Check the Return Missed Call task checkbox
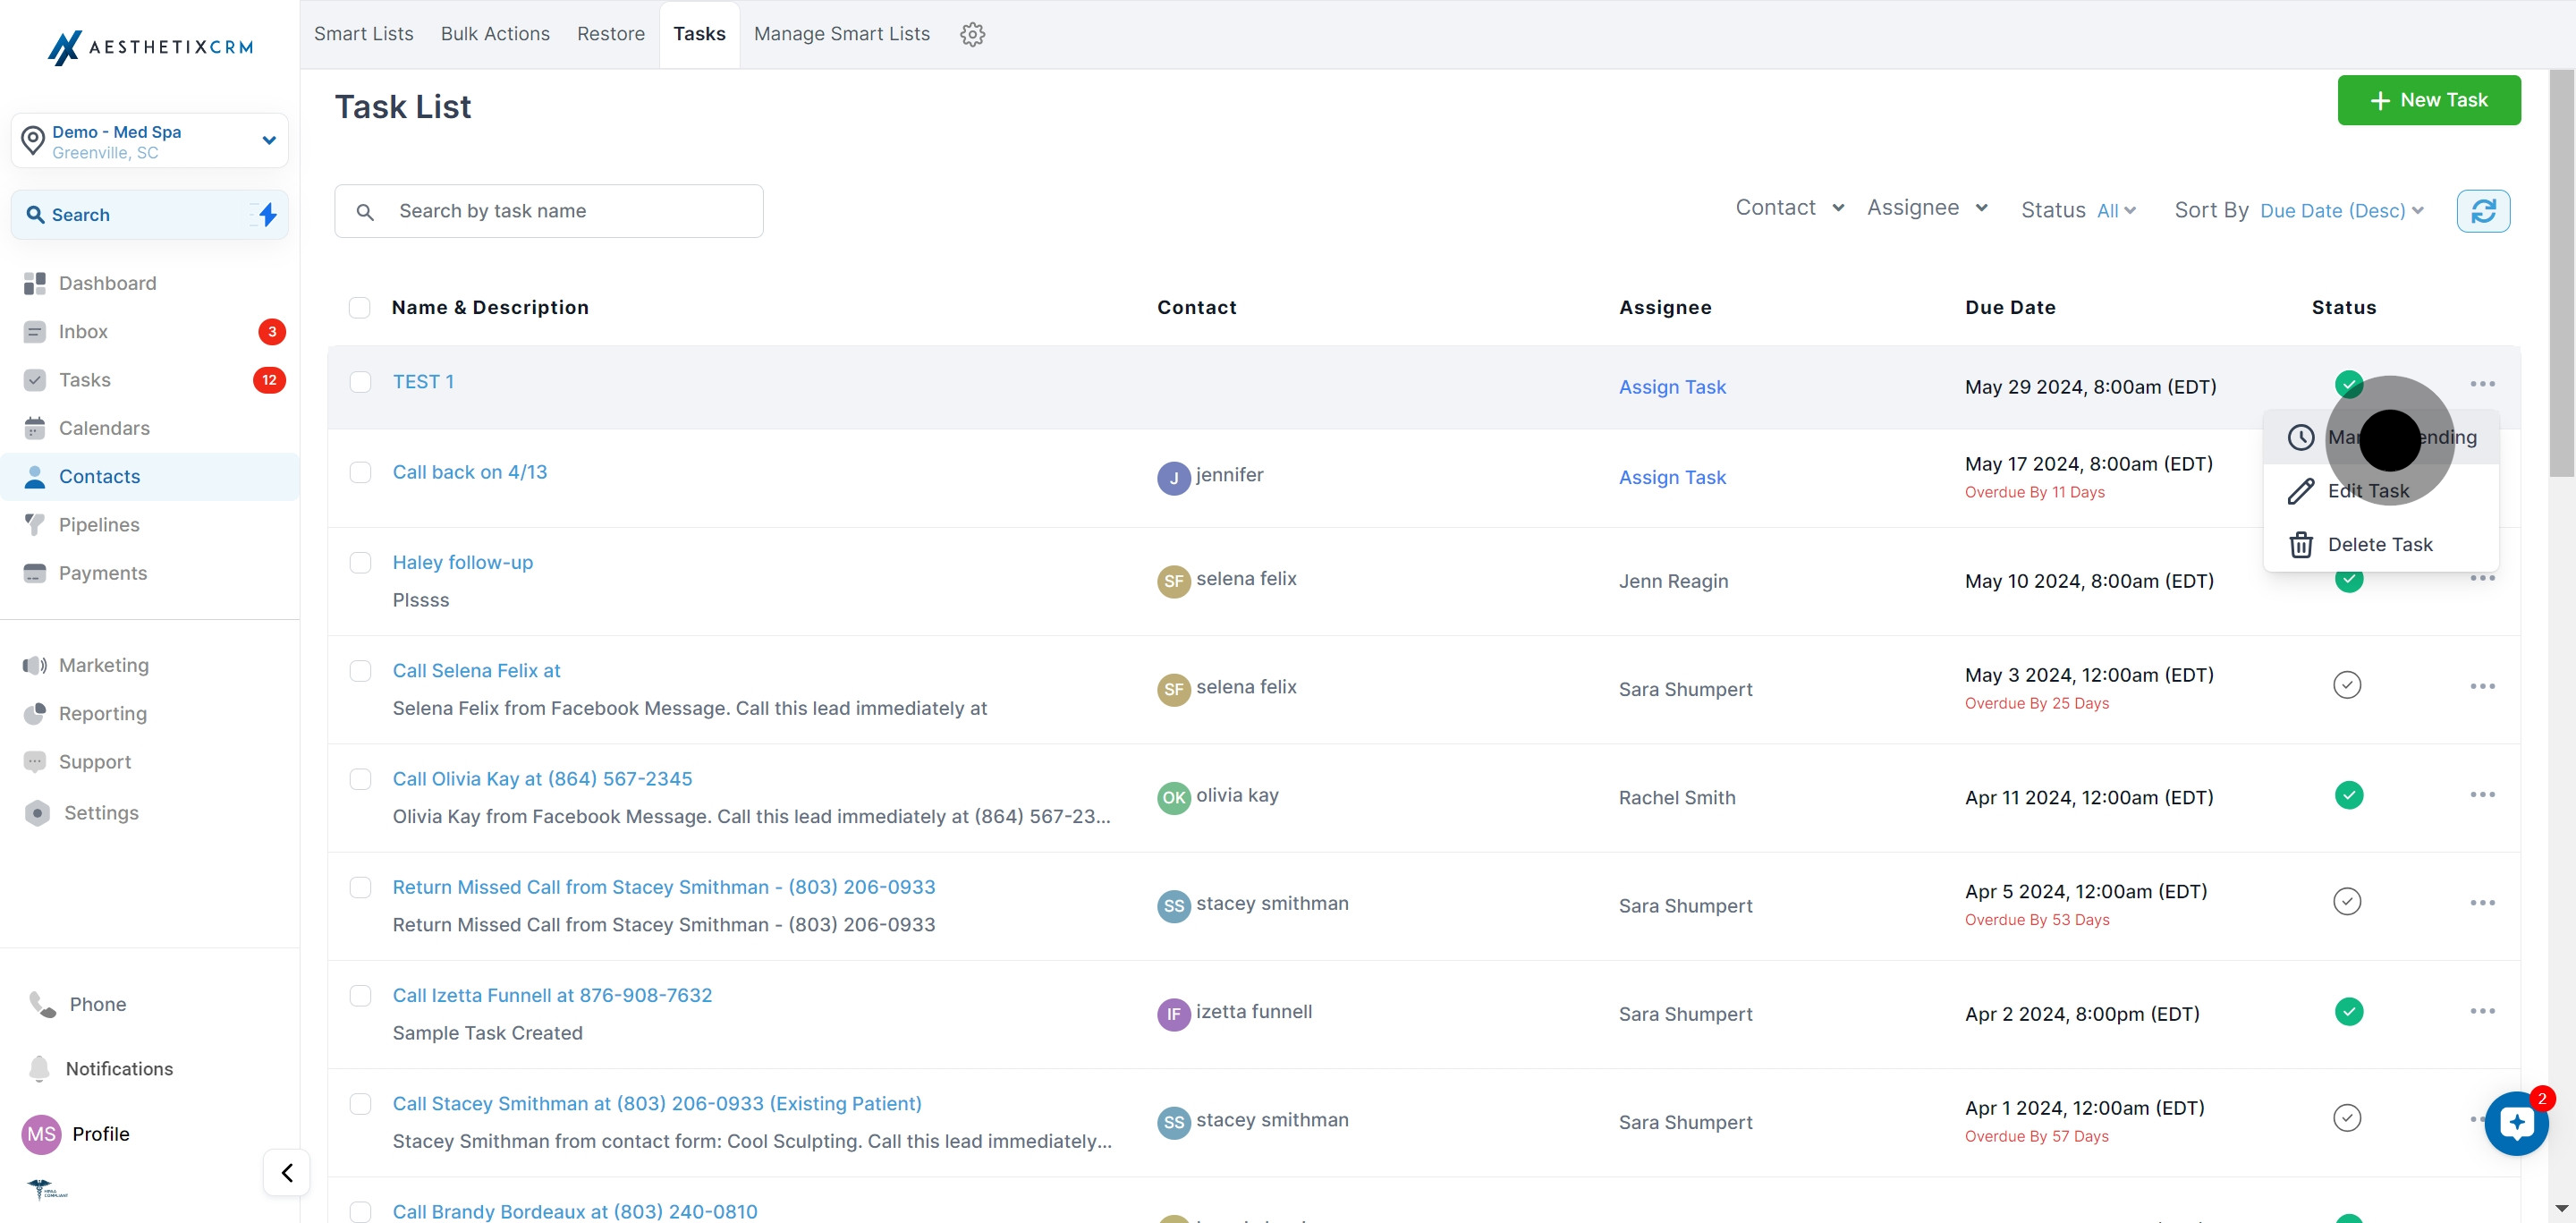 pos(360,888)
